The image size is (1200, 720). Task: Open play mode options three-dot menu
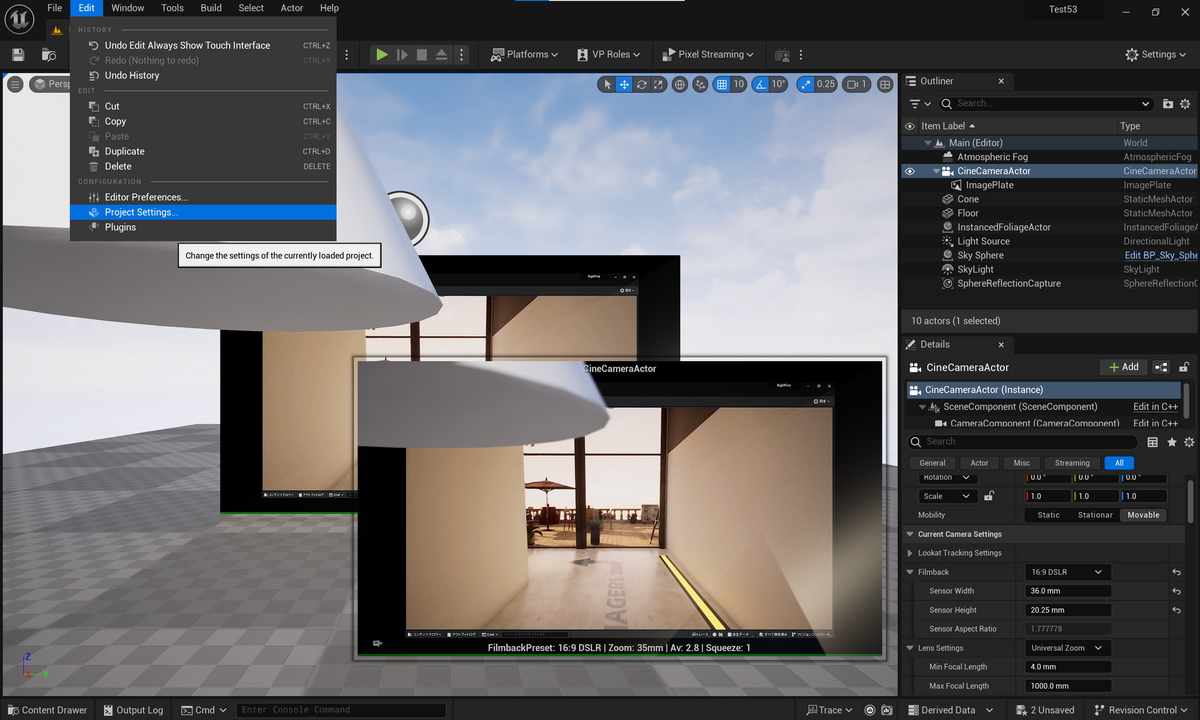(463, 55)
